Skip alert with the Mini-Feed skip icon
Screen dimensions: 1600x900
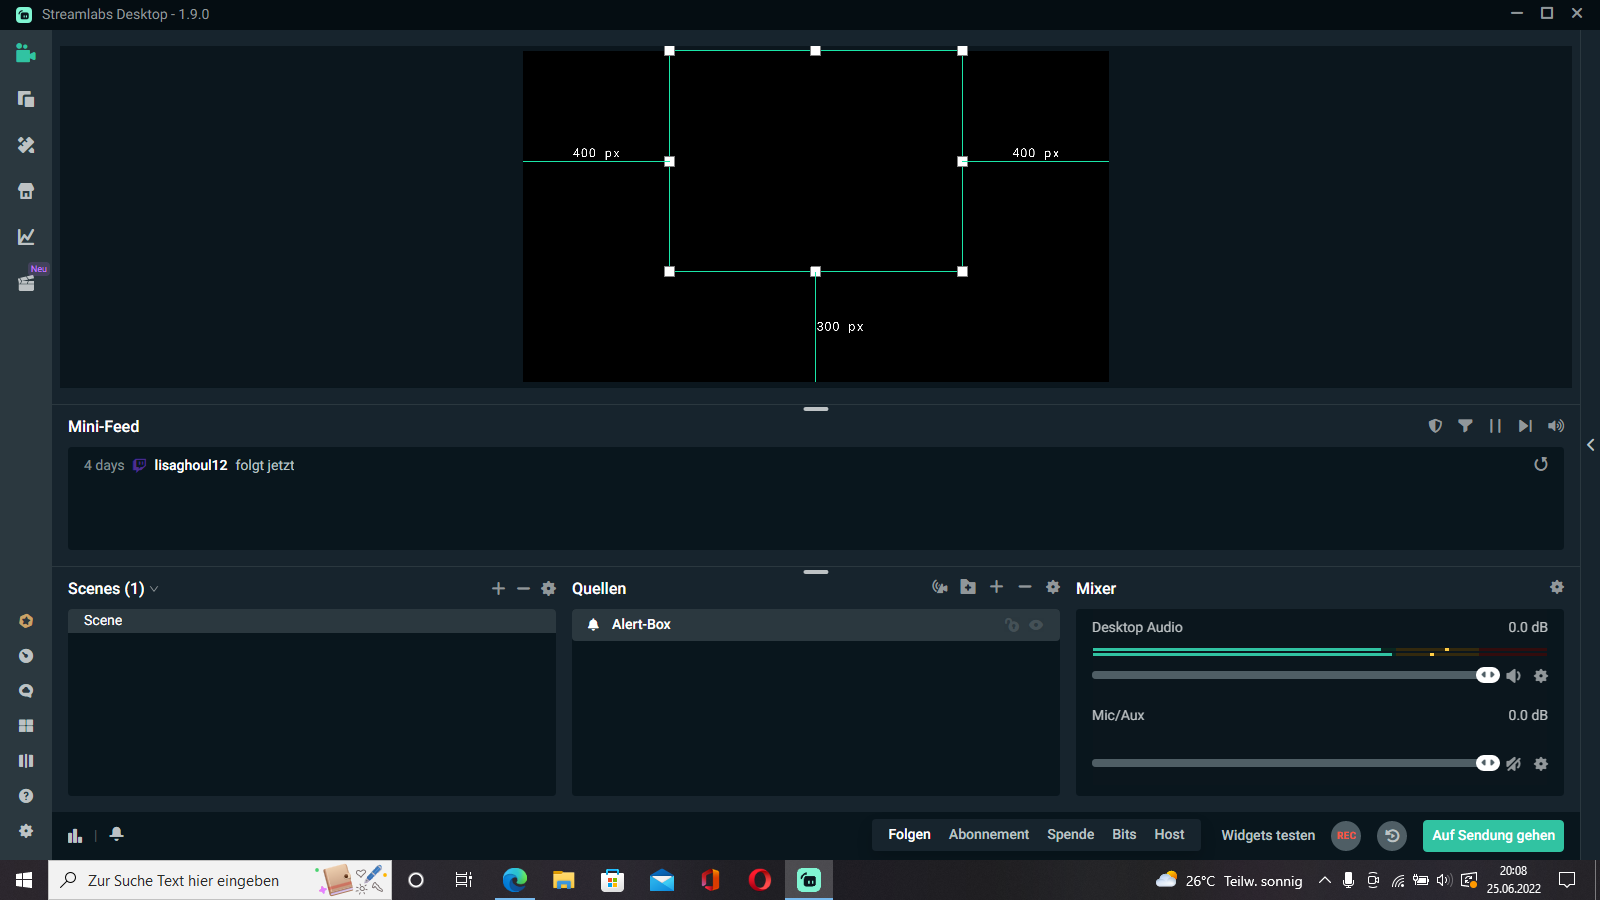(1525, 426)
